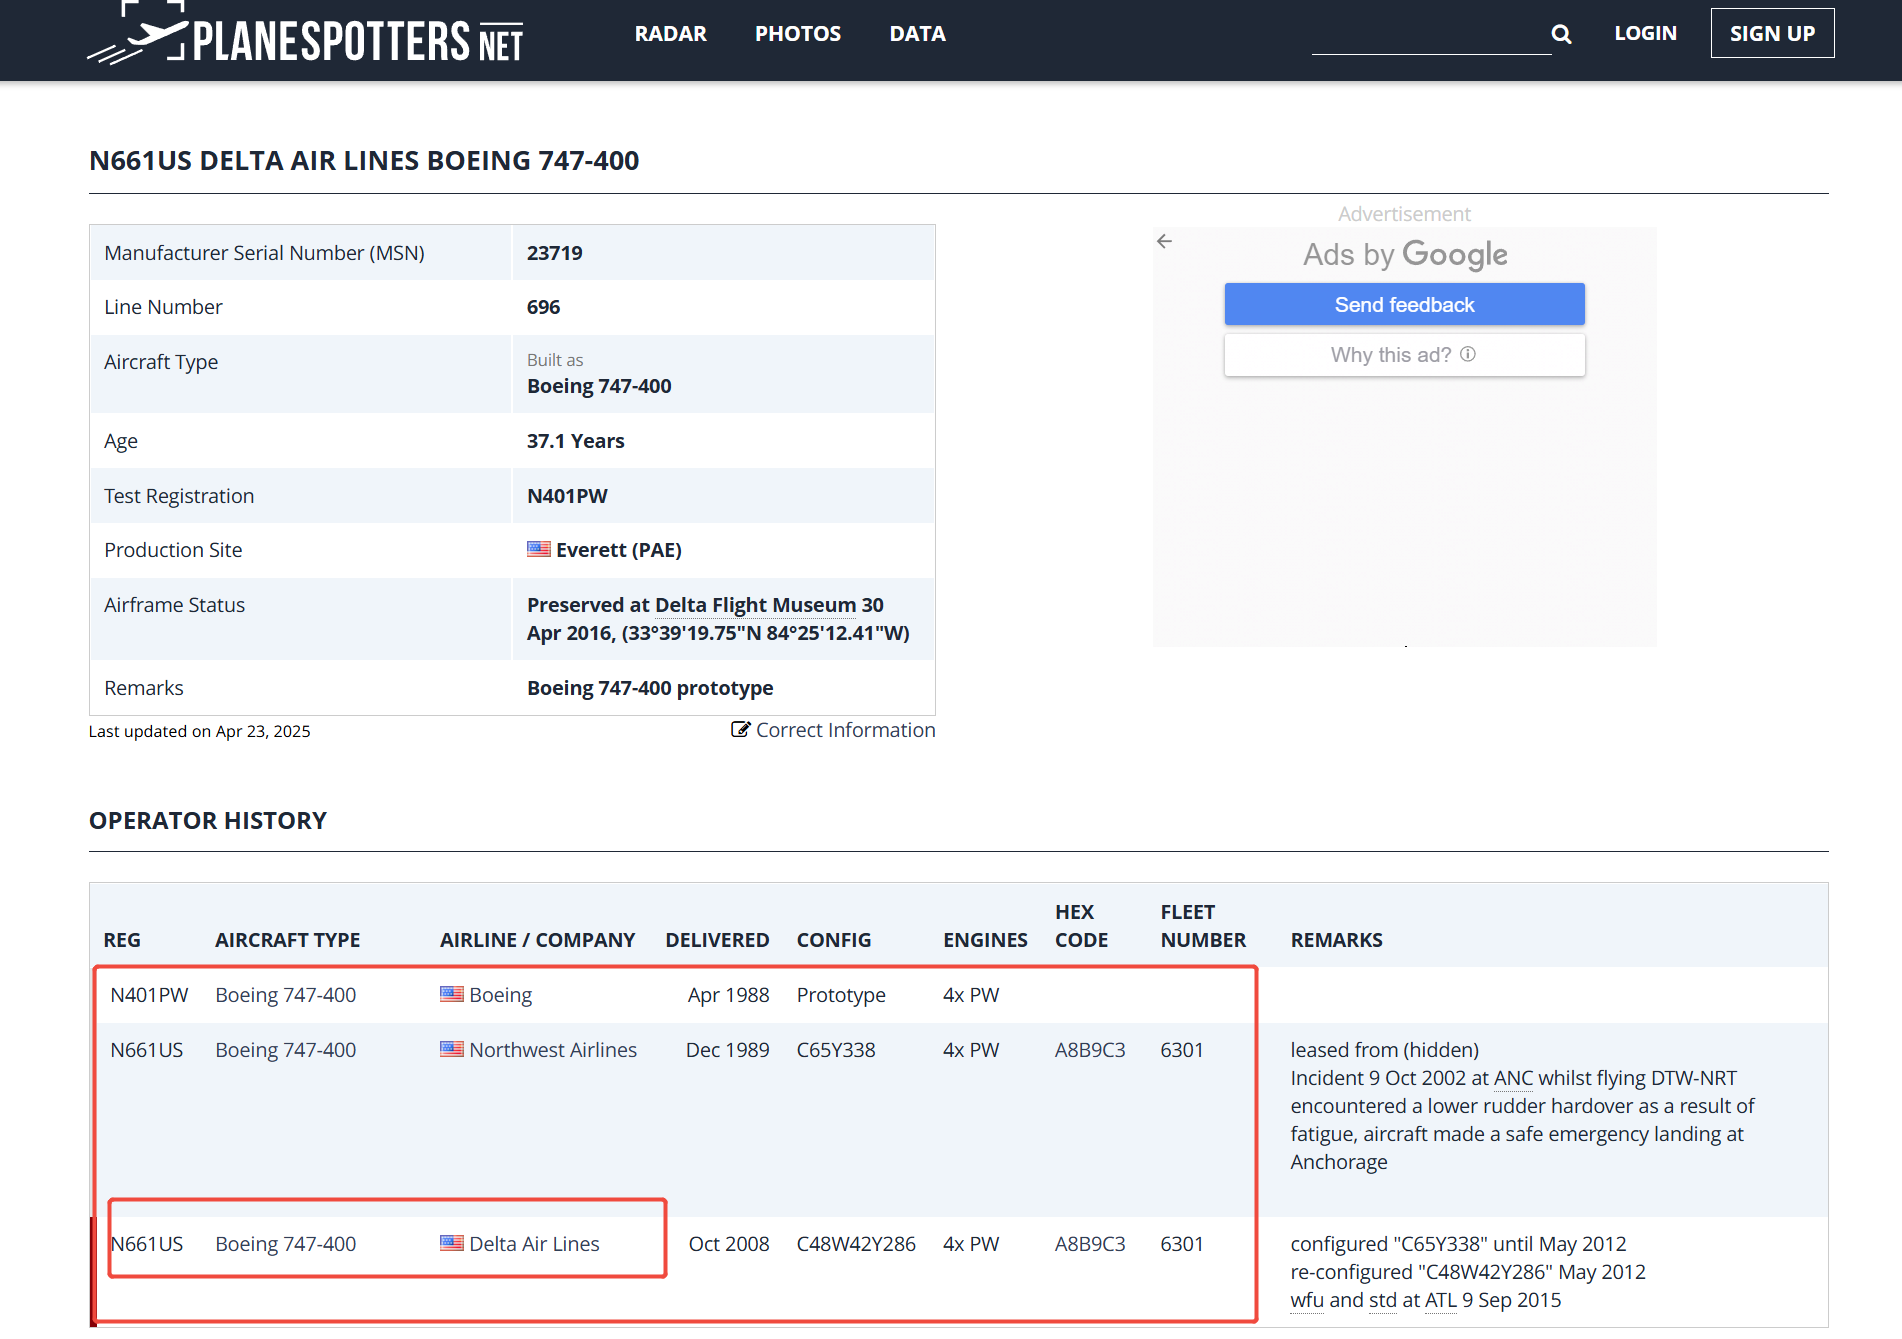Click the age value 37.1 Years
This screenshot has height=1339, width=1902.
click(x=575, y=441)
